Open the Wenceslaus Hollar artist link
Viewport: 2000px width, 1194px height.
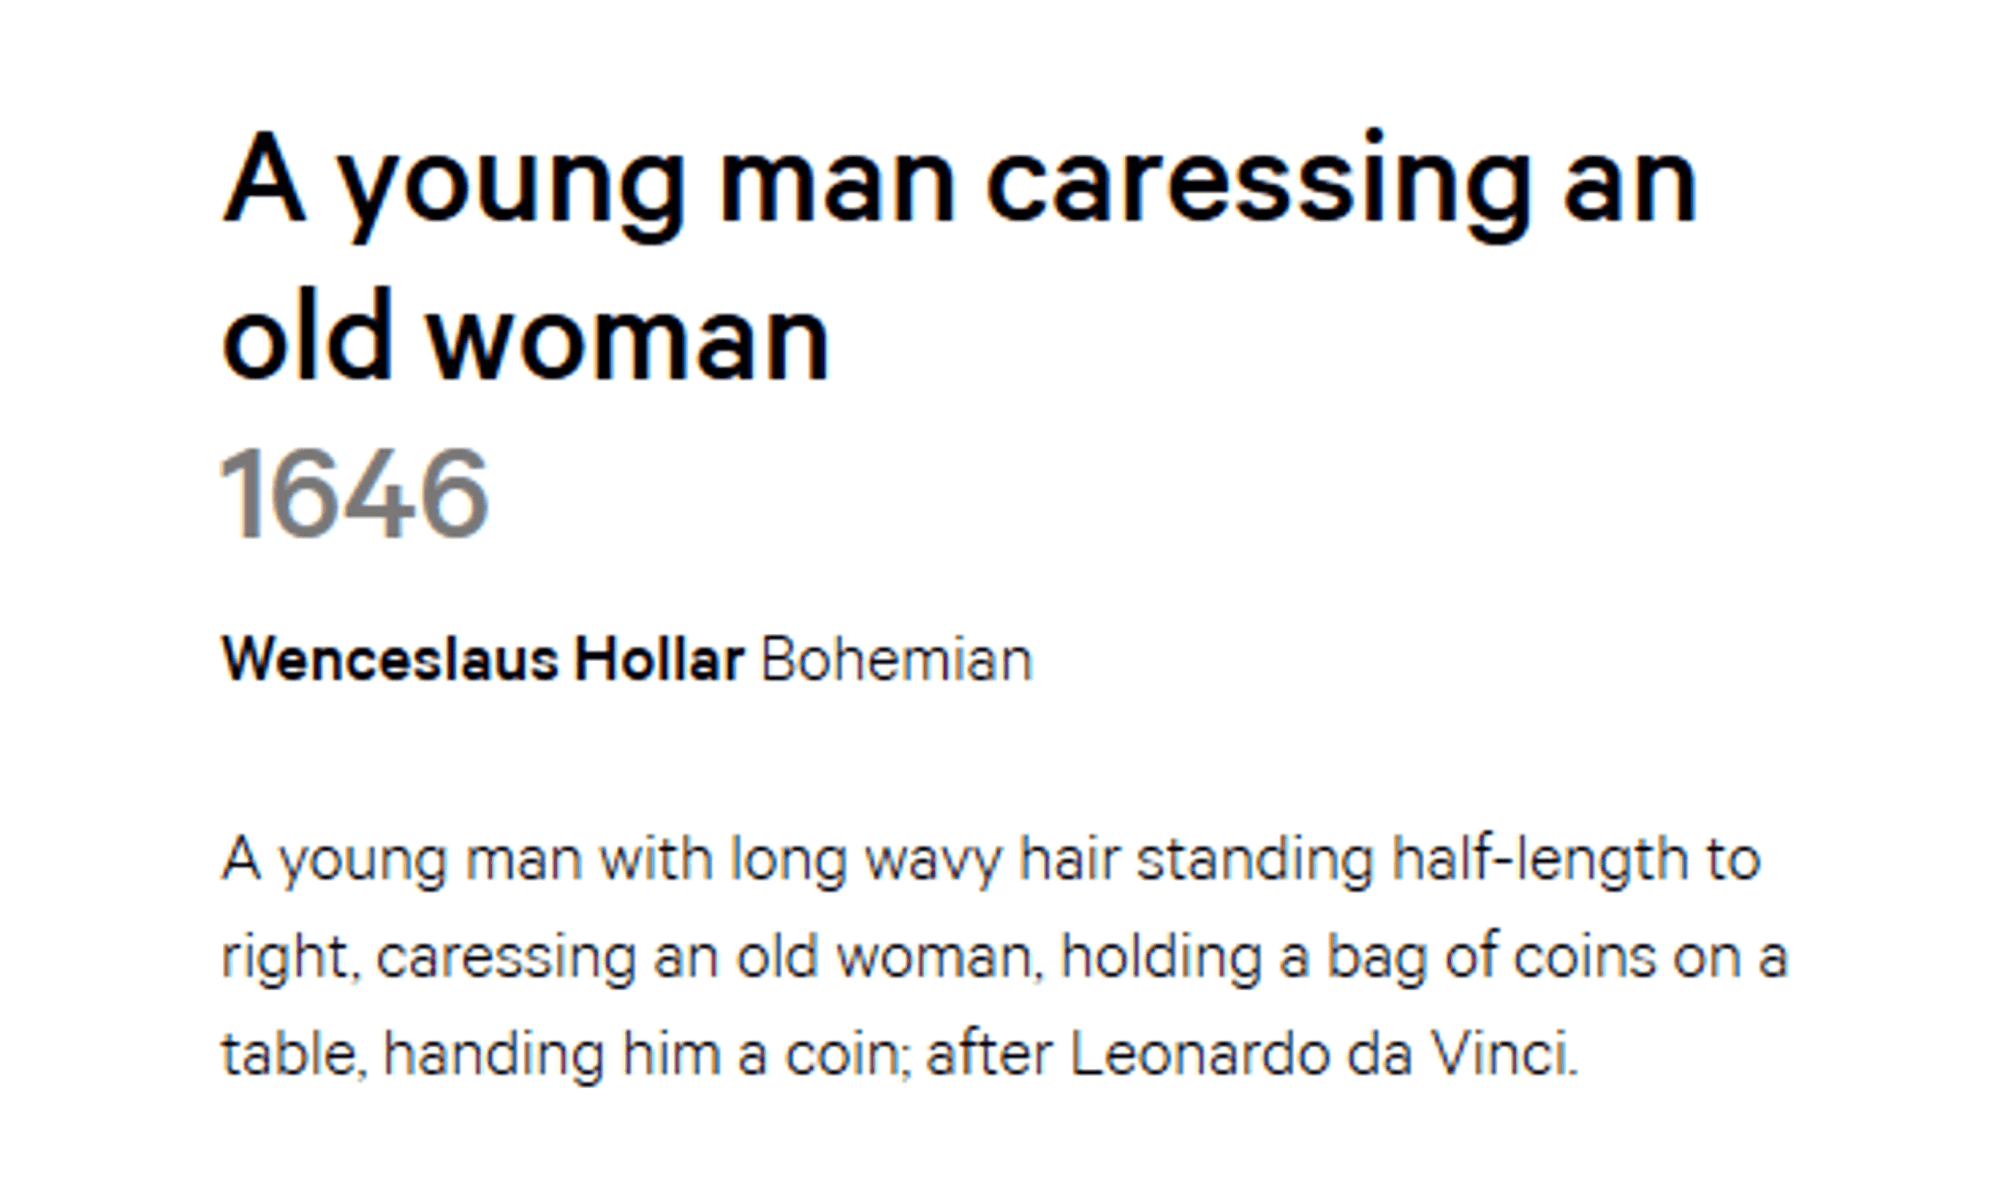(483, 660)
